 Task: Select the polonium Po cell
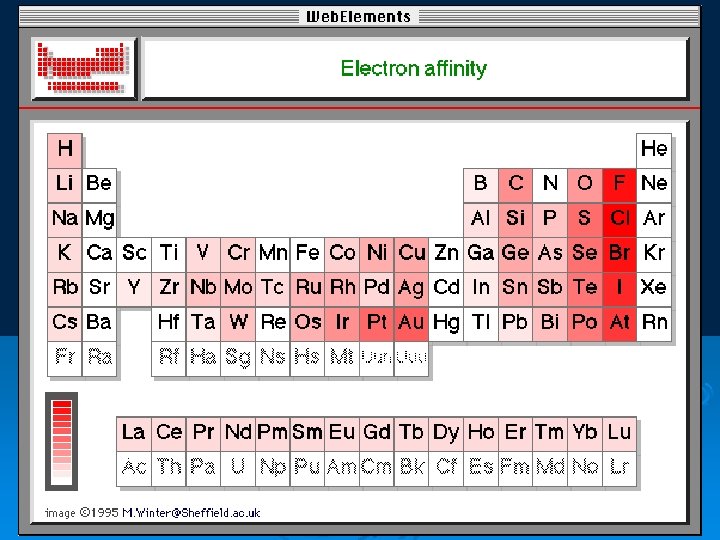tap(585, 324)
